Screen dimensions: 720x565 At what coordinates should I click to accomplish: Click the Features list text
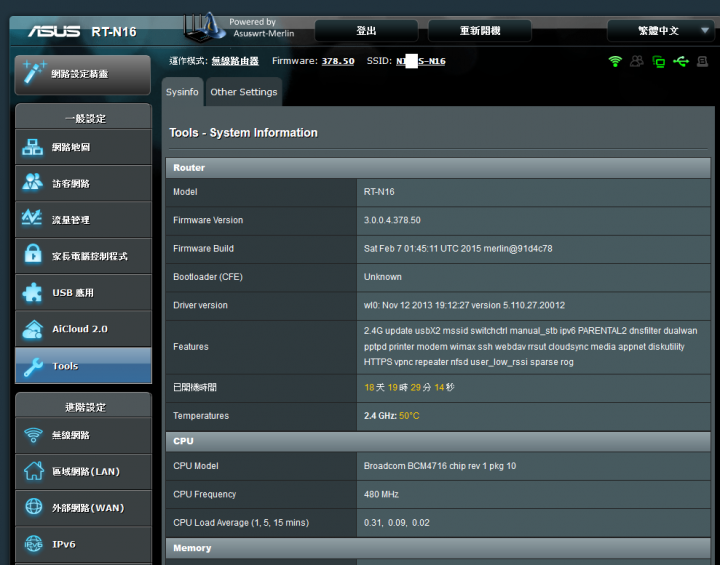(530, 346)
